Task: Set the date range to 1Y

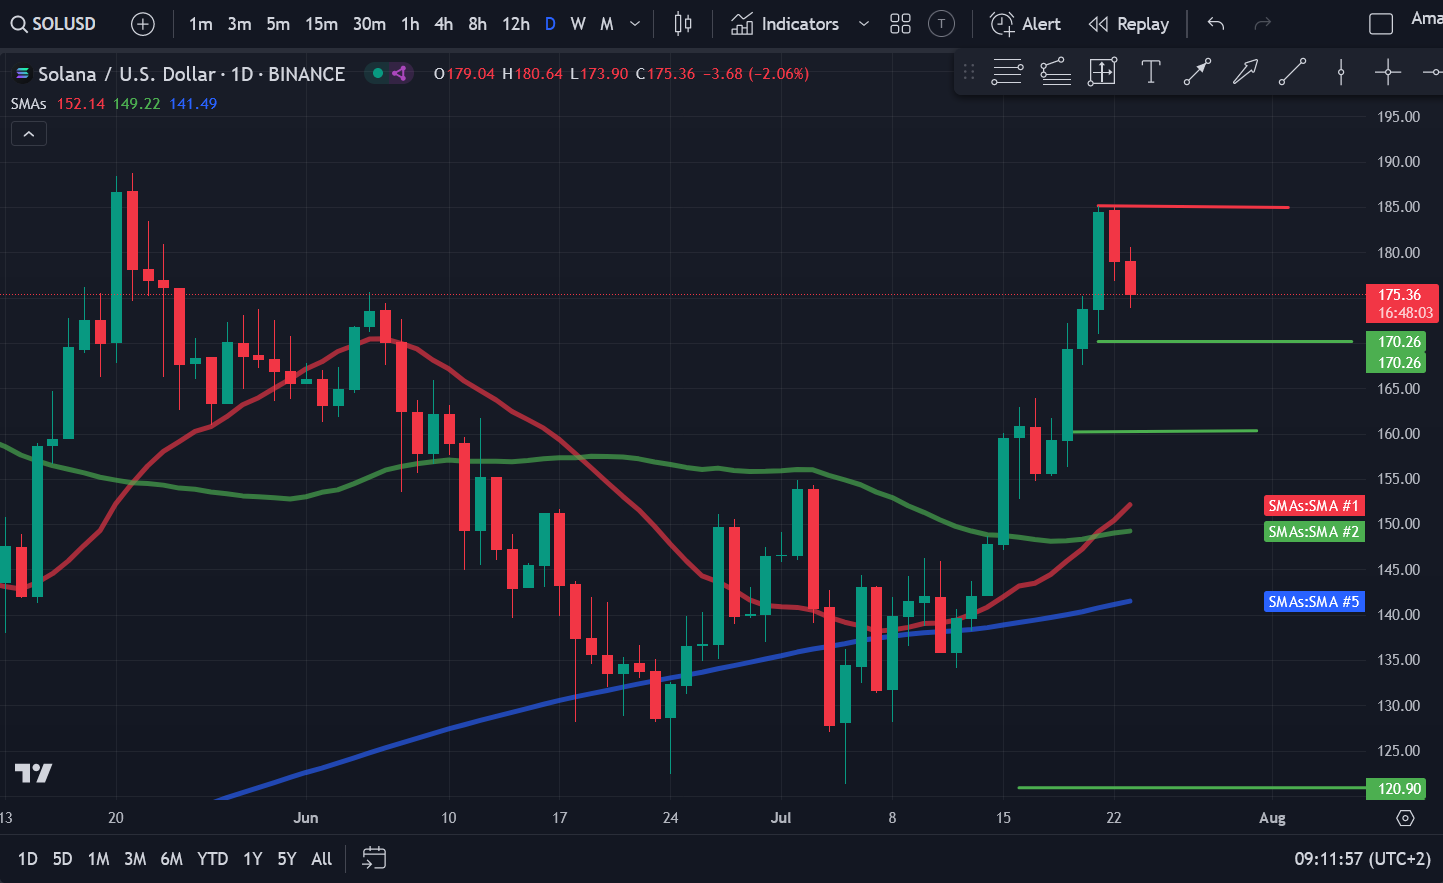Action: [x=253, y=859]
